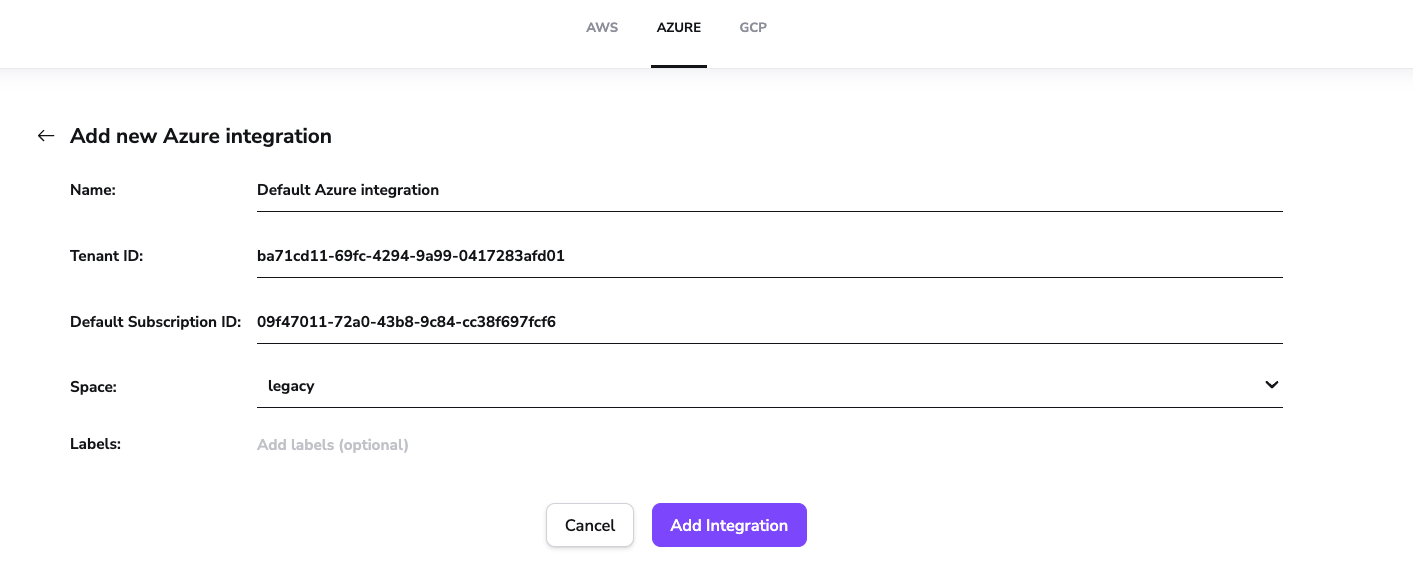This screenshot has width=1413, height=576.
Task: Open the GCP tab
Action: 753,28
